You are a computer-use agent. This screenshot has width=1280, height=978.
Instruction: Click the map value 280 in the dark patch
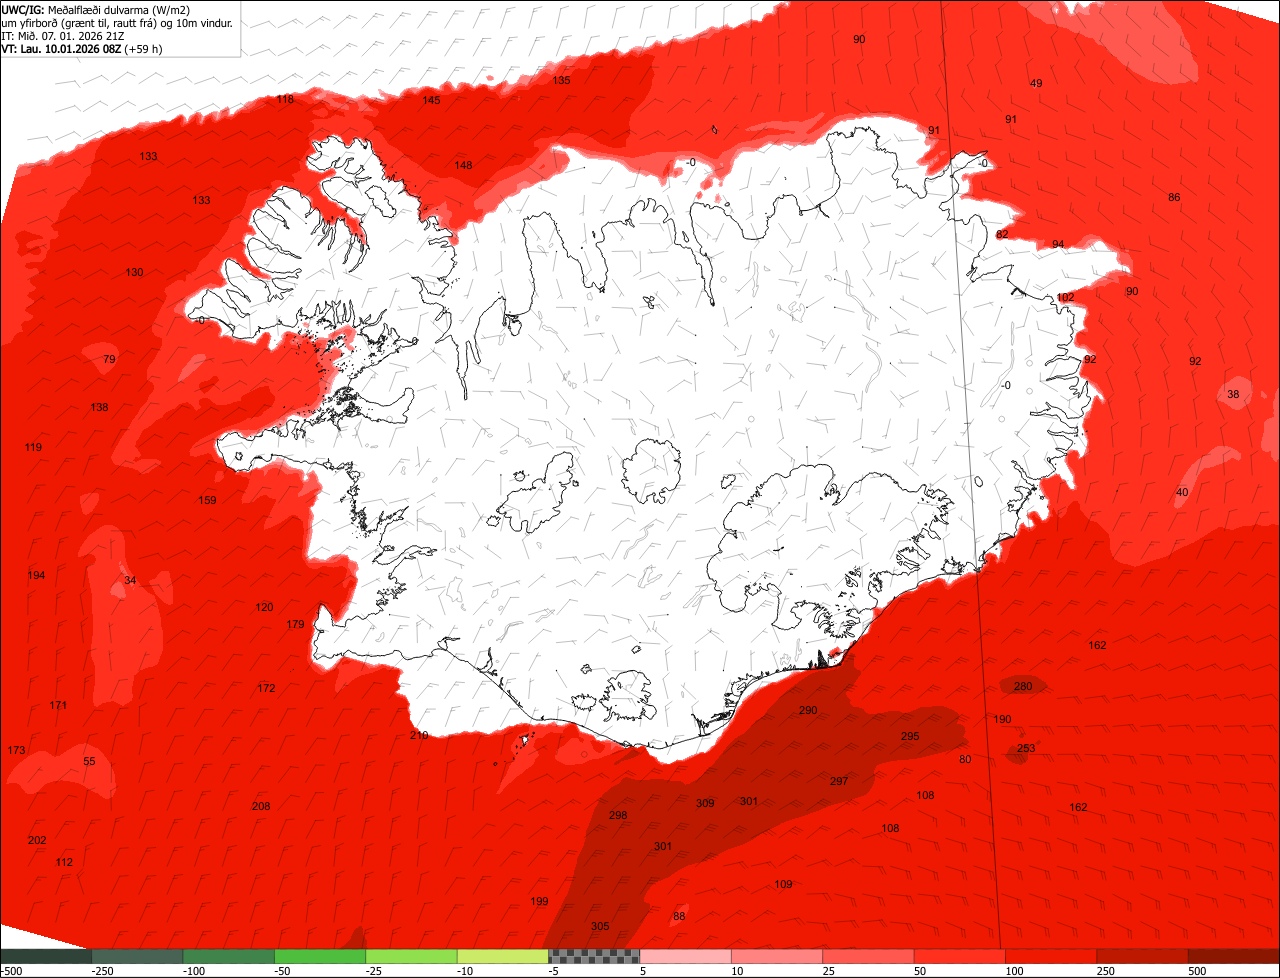click(x=1022, y=686)
